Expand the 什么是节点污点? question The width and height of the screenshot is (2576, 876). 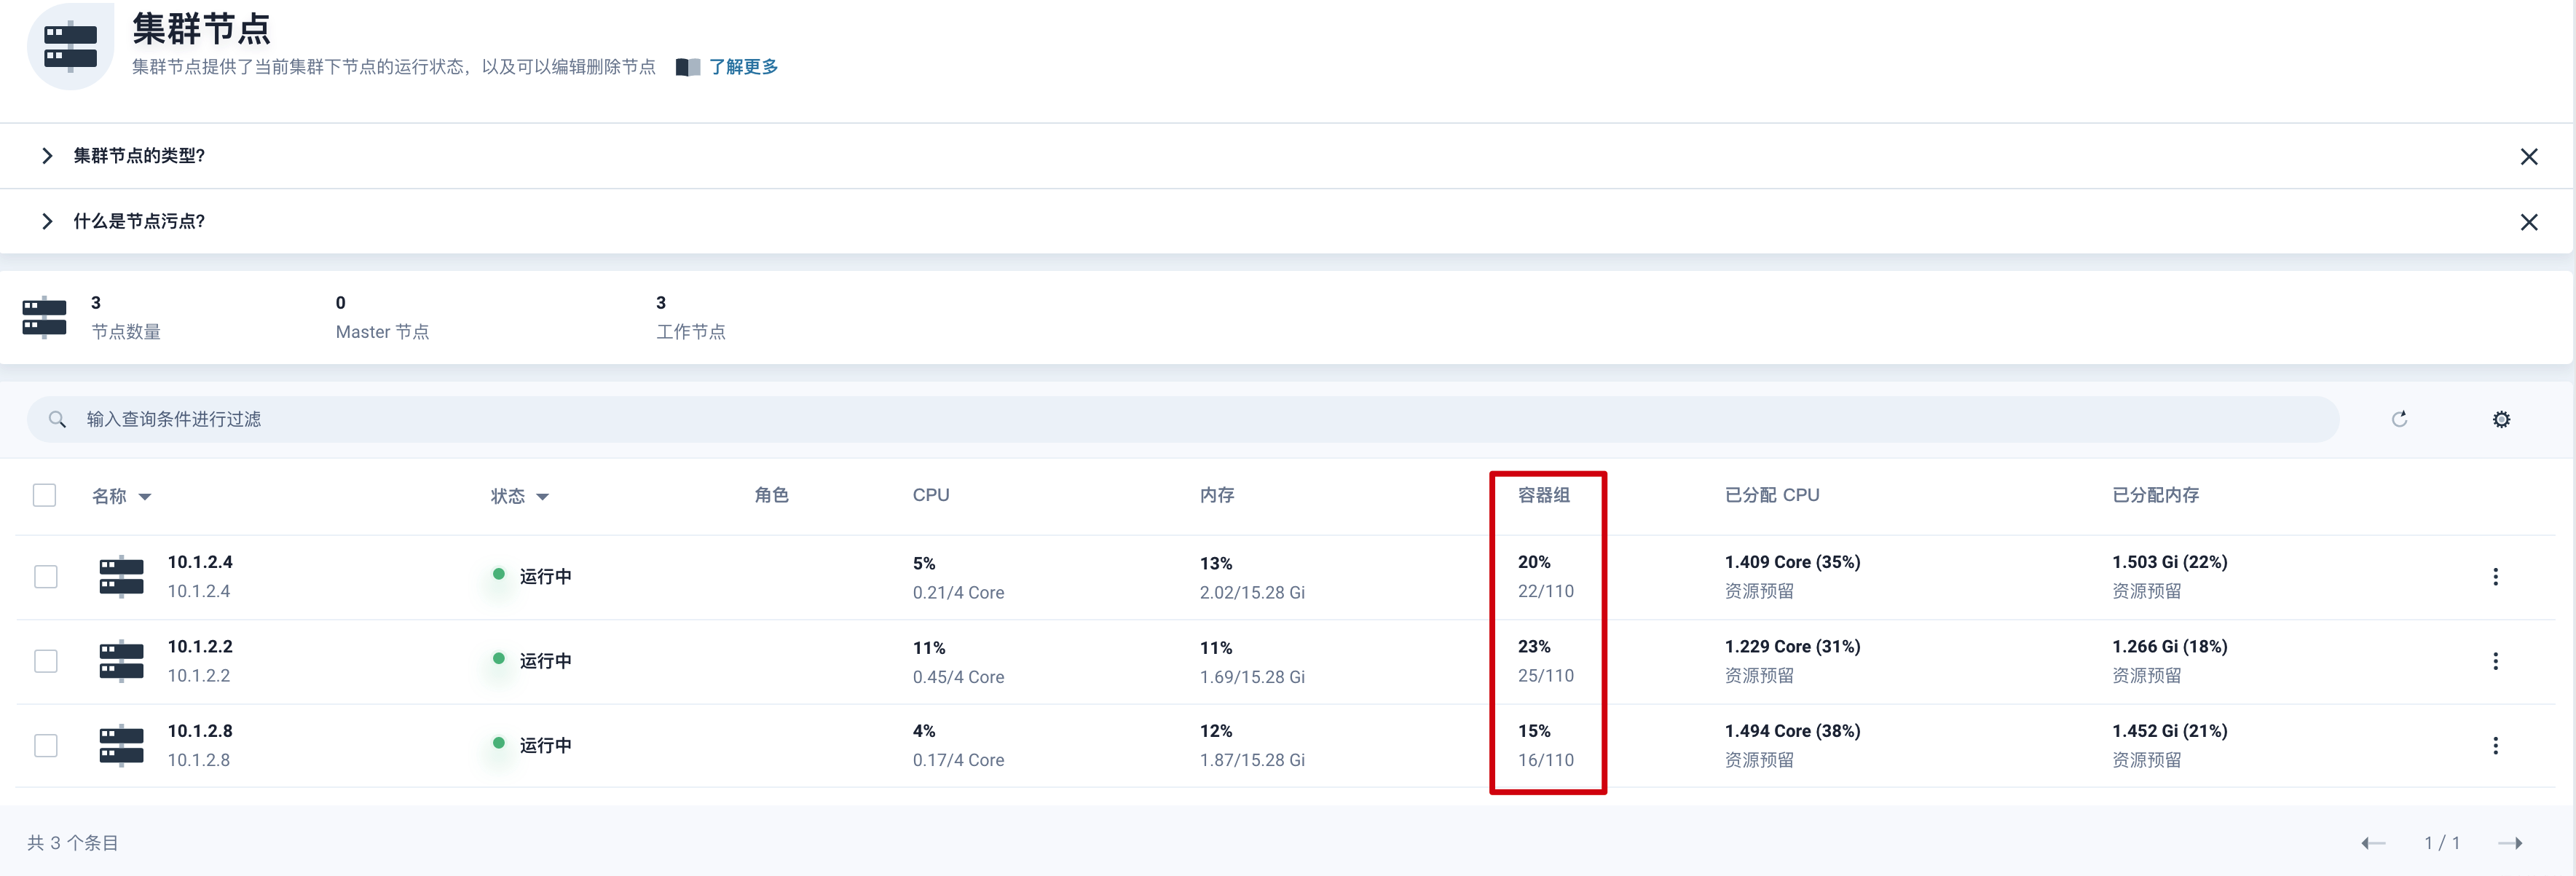pos(47,221)
